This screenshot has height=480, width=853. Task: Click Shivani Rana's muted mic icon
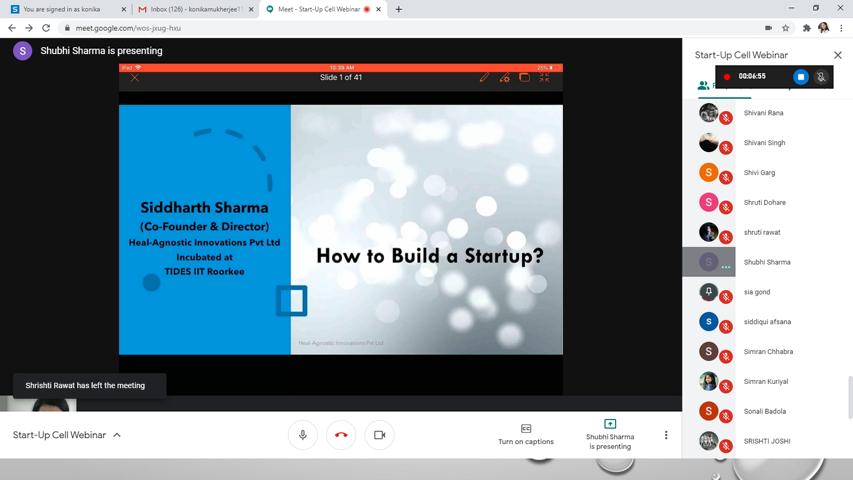(726, 118)
